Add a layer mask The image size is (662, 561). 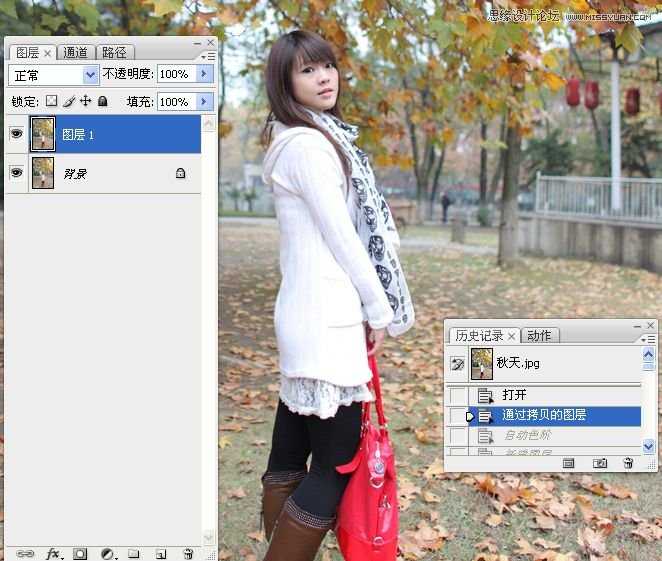(80, 553)
